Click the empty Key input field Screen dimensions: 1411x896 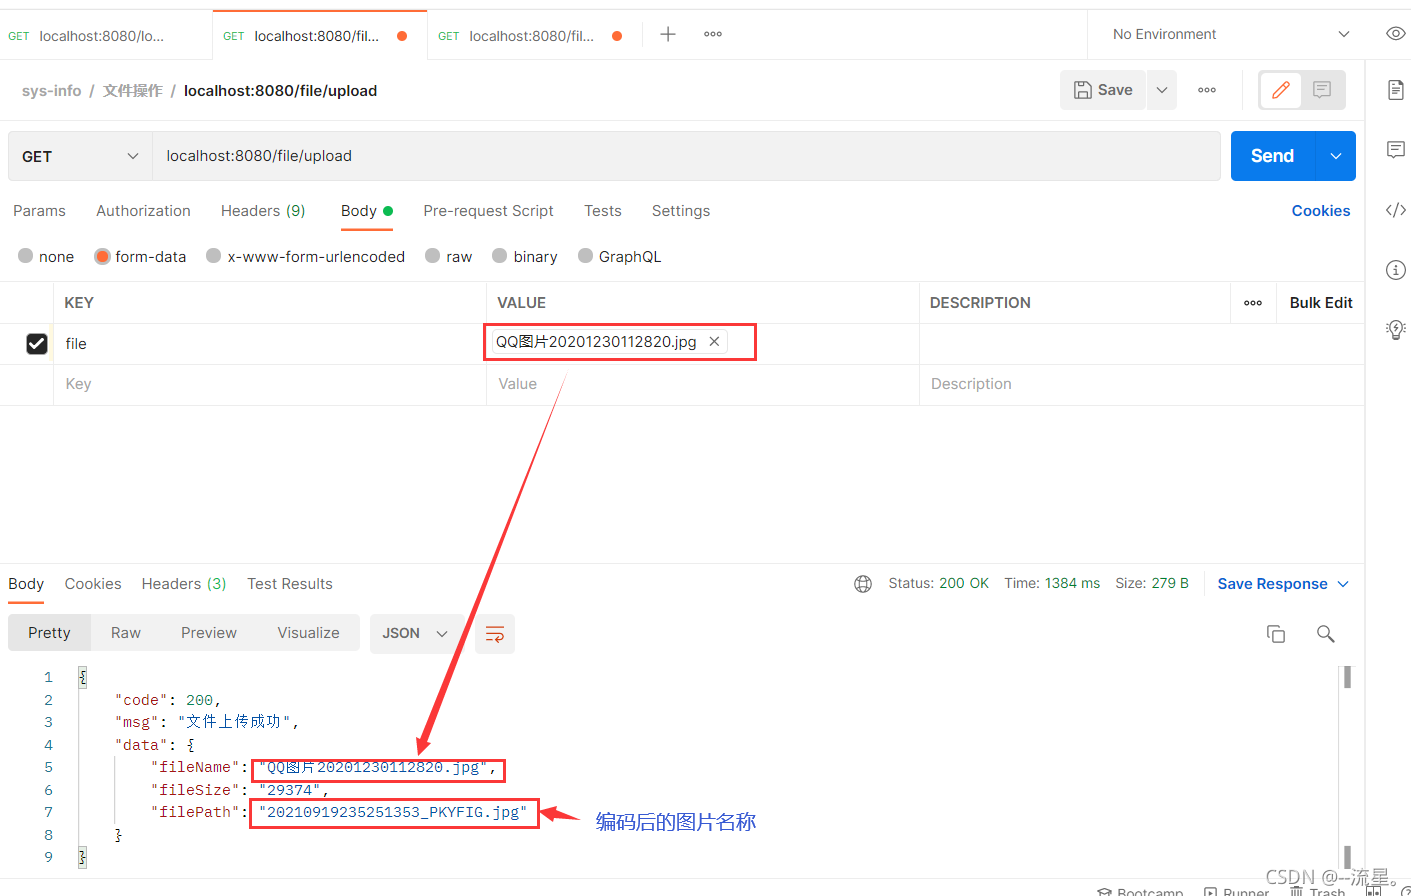tap(270, 384)
